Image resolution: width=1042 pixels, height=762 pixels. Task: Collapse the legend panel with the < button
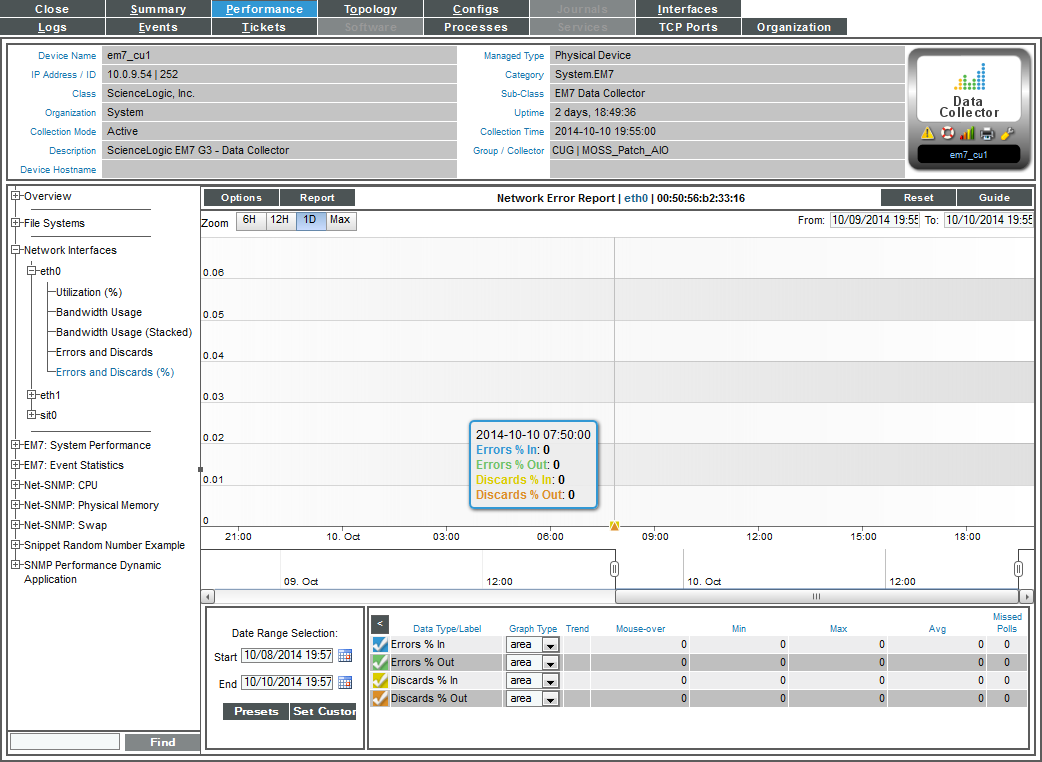click(x=379, y=624)
